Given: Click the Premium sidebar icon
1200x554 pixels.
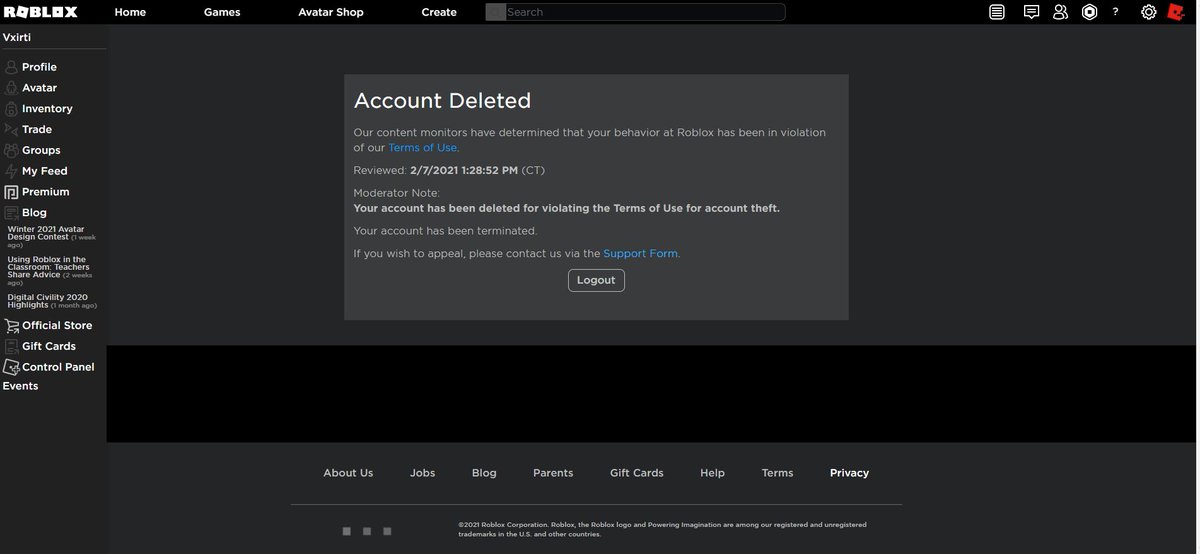Looking at the screenshot, I should tap(11, 192).
